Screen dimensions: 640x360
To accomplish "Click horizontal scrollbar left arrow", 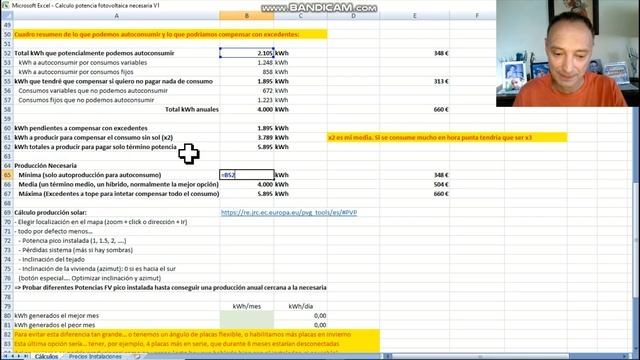I will (x=387, y=356).
